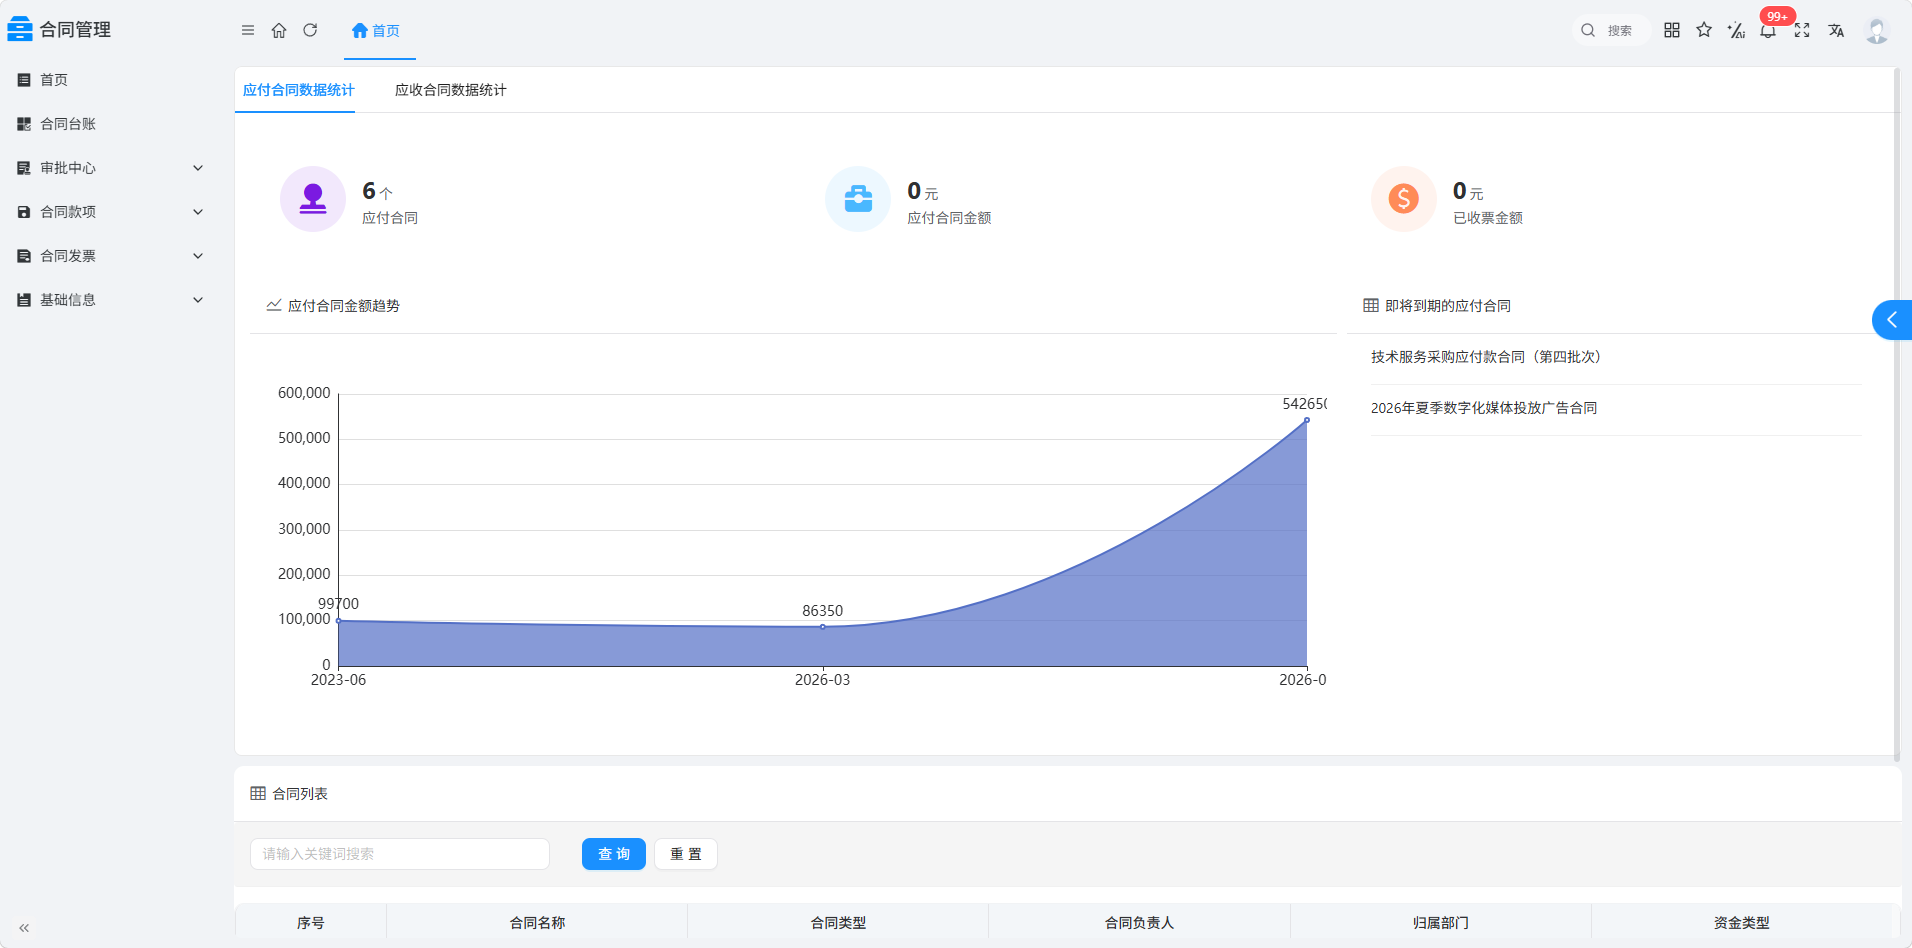
Task: Expand the 审批中心 menu chevron
Action: pos(198,168)
